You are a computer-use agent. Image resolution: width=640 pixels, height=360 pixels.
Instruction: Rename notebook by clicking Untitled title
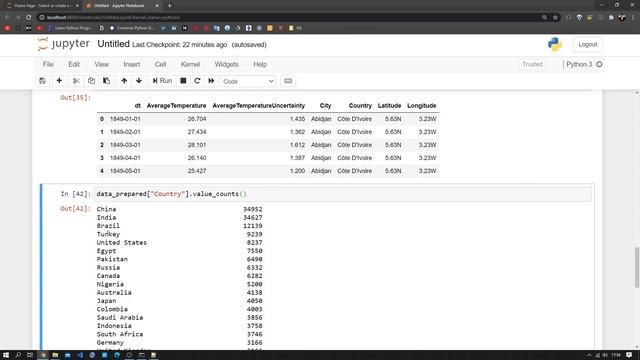[x=113, y=44]
